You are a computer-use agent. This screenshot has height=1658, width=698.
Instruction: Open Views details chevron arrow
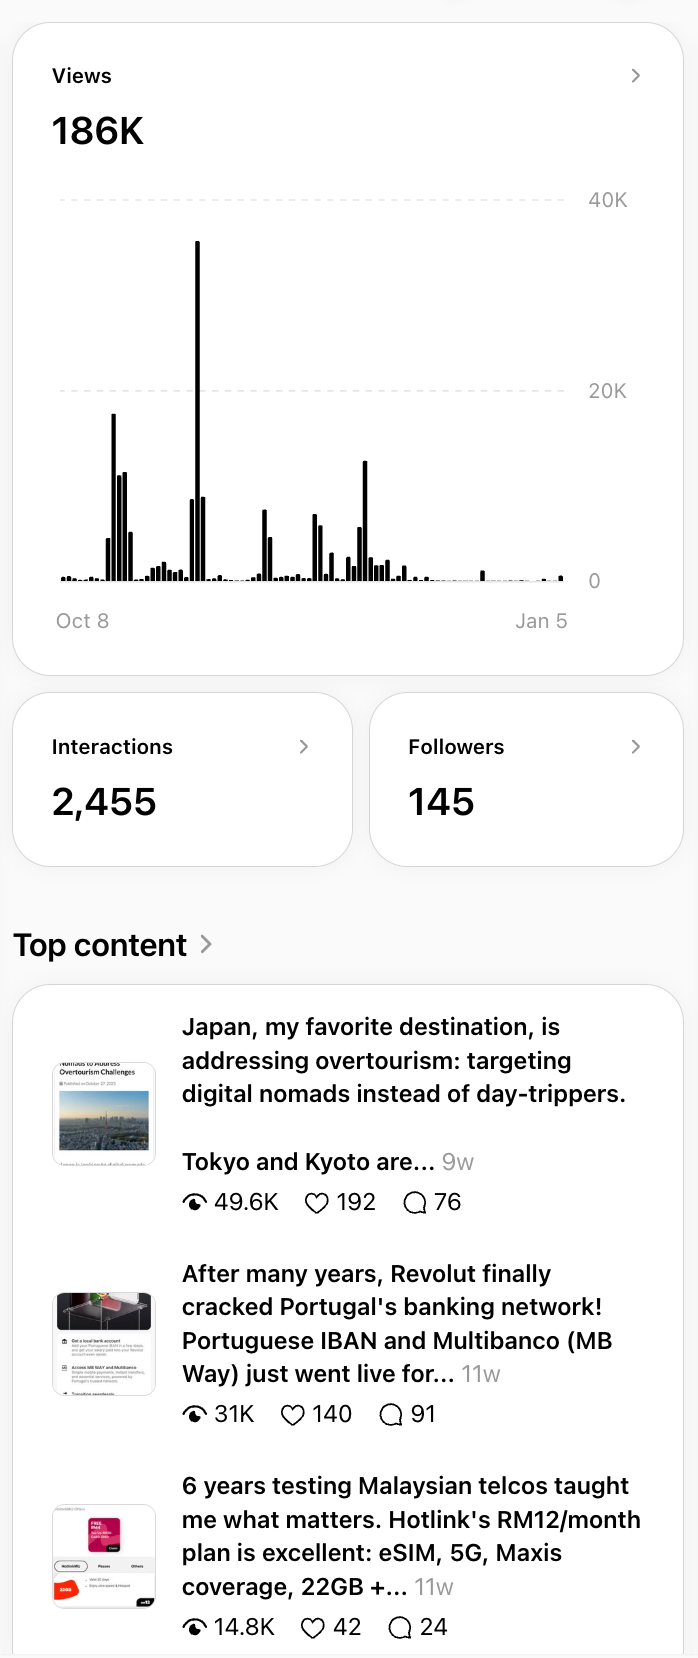[x=636, y=76]
